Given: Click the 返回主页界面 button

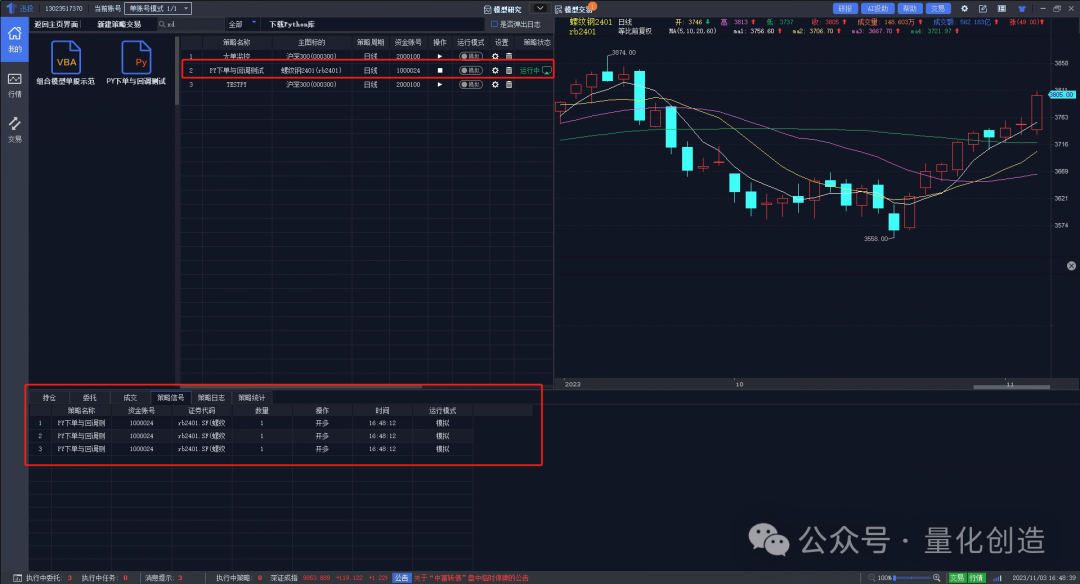Looking at the screenshot, I should tap(56, 24).
